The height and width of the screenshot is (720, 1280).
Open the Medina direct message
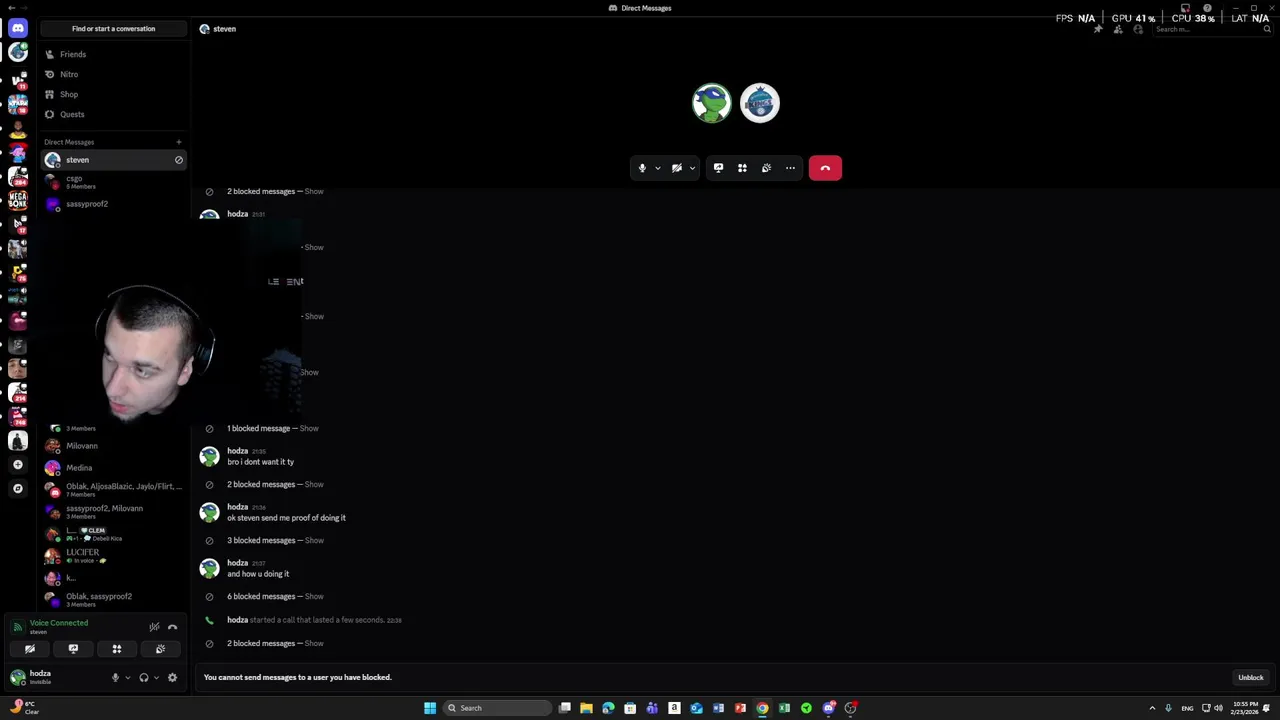113,468
